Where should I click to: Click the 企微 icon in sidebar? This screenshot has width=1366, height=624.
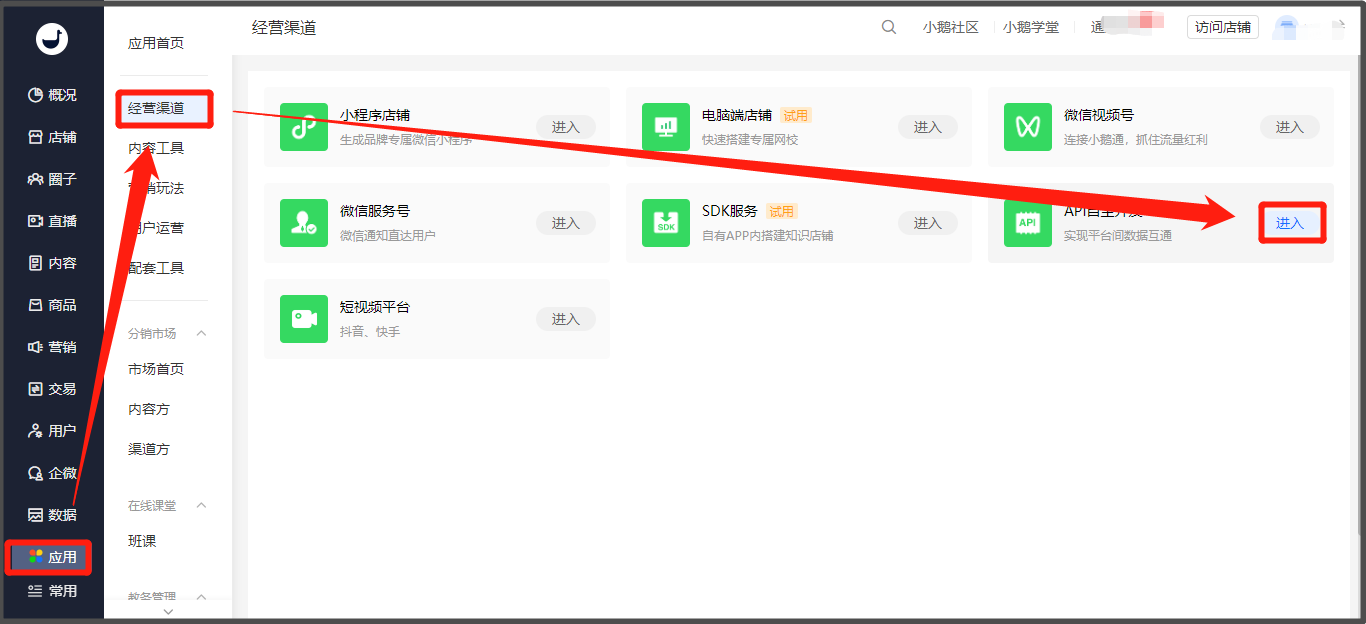click(x=35, y=473)
